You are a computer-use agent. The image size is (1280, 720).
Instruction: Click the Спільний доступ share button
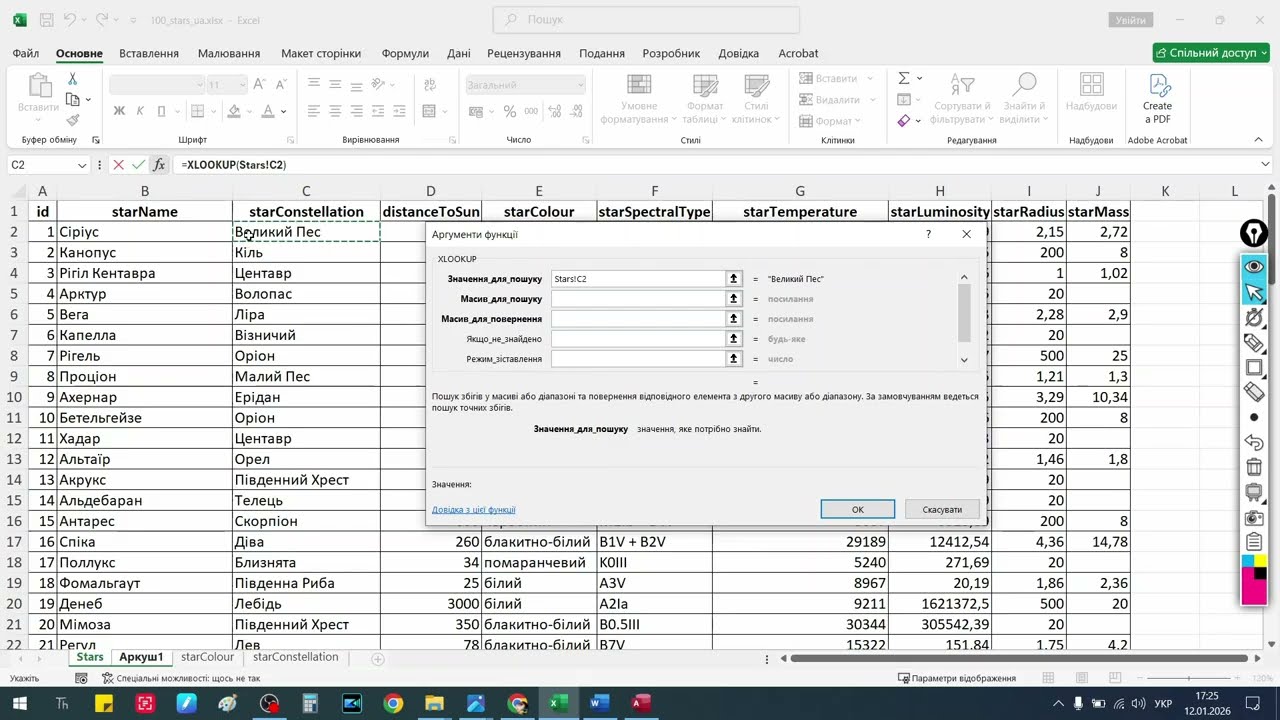click(1211, 53)
